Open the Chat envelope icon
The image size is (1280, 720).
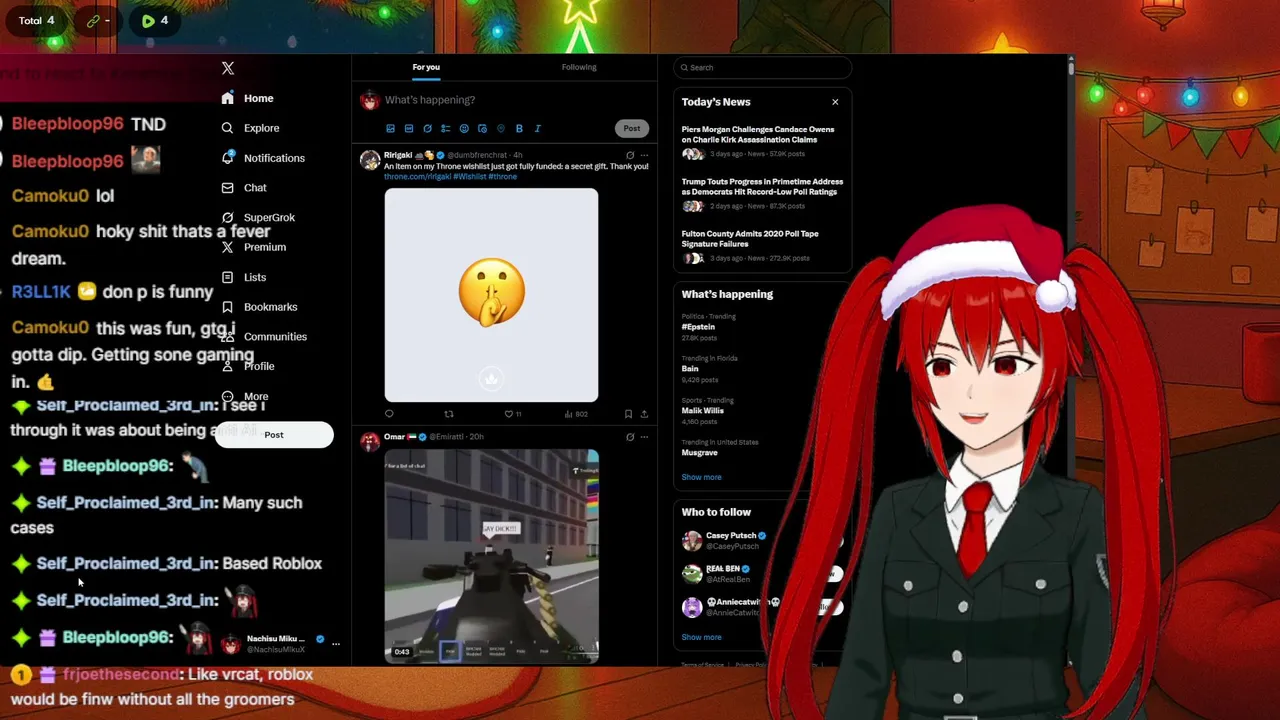[x=227, y=188]
